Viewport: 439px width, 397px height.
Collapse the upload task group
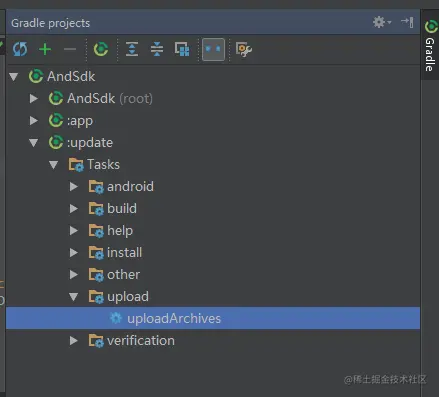pos(73,297)
